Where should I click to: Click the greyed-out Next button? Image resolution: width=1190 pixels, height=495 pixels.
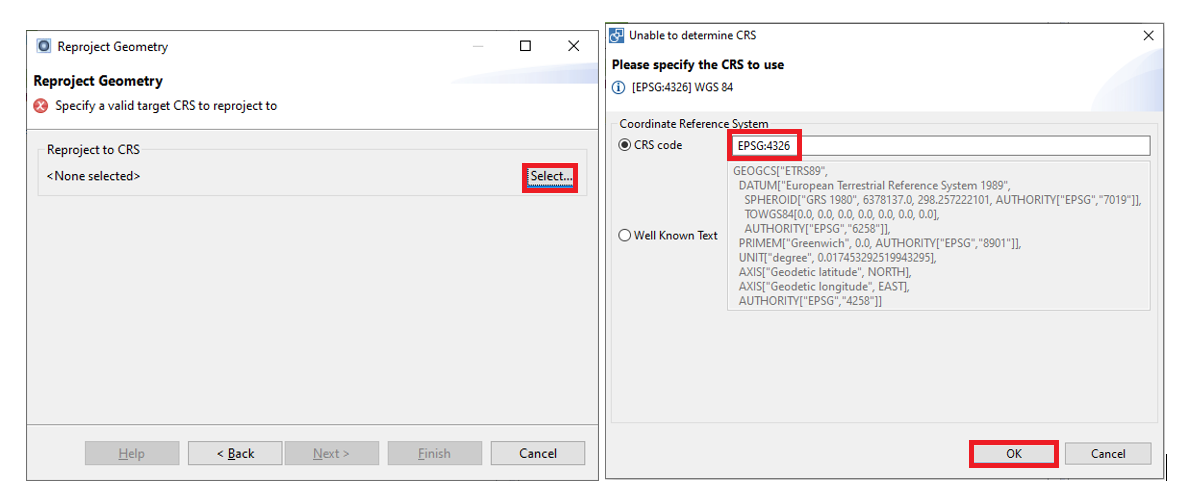click(332, 453)
